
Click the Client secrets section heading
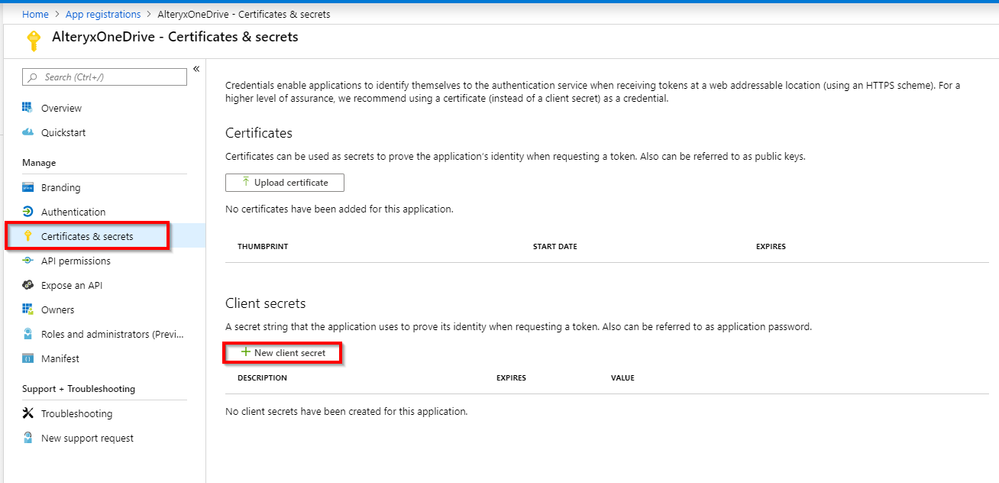click(x=266, y=303)
